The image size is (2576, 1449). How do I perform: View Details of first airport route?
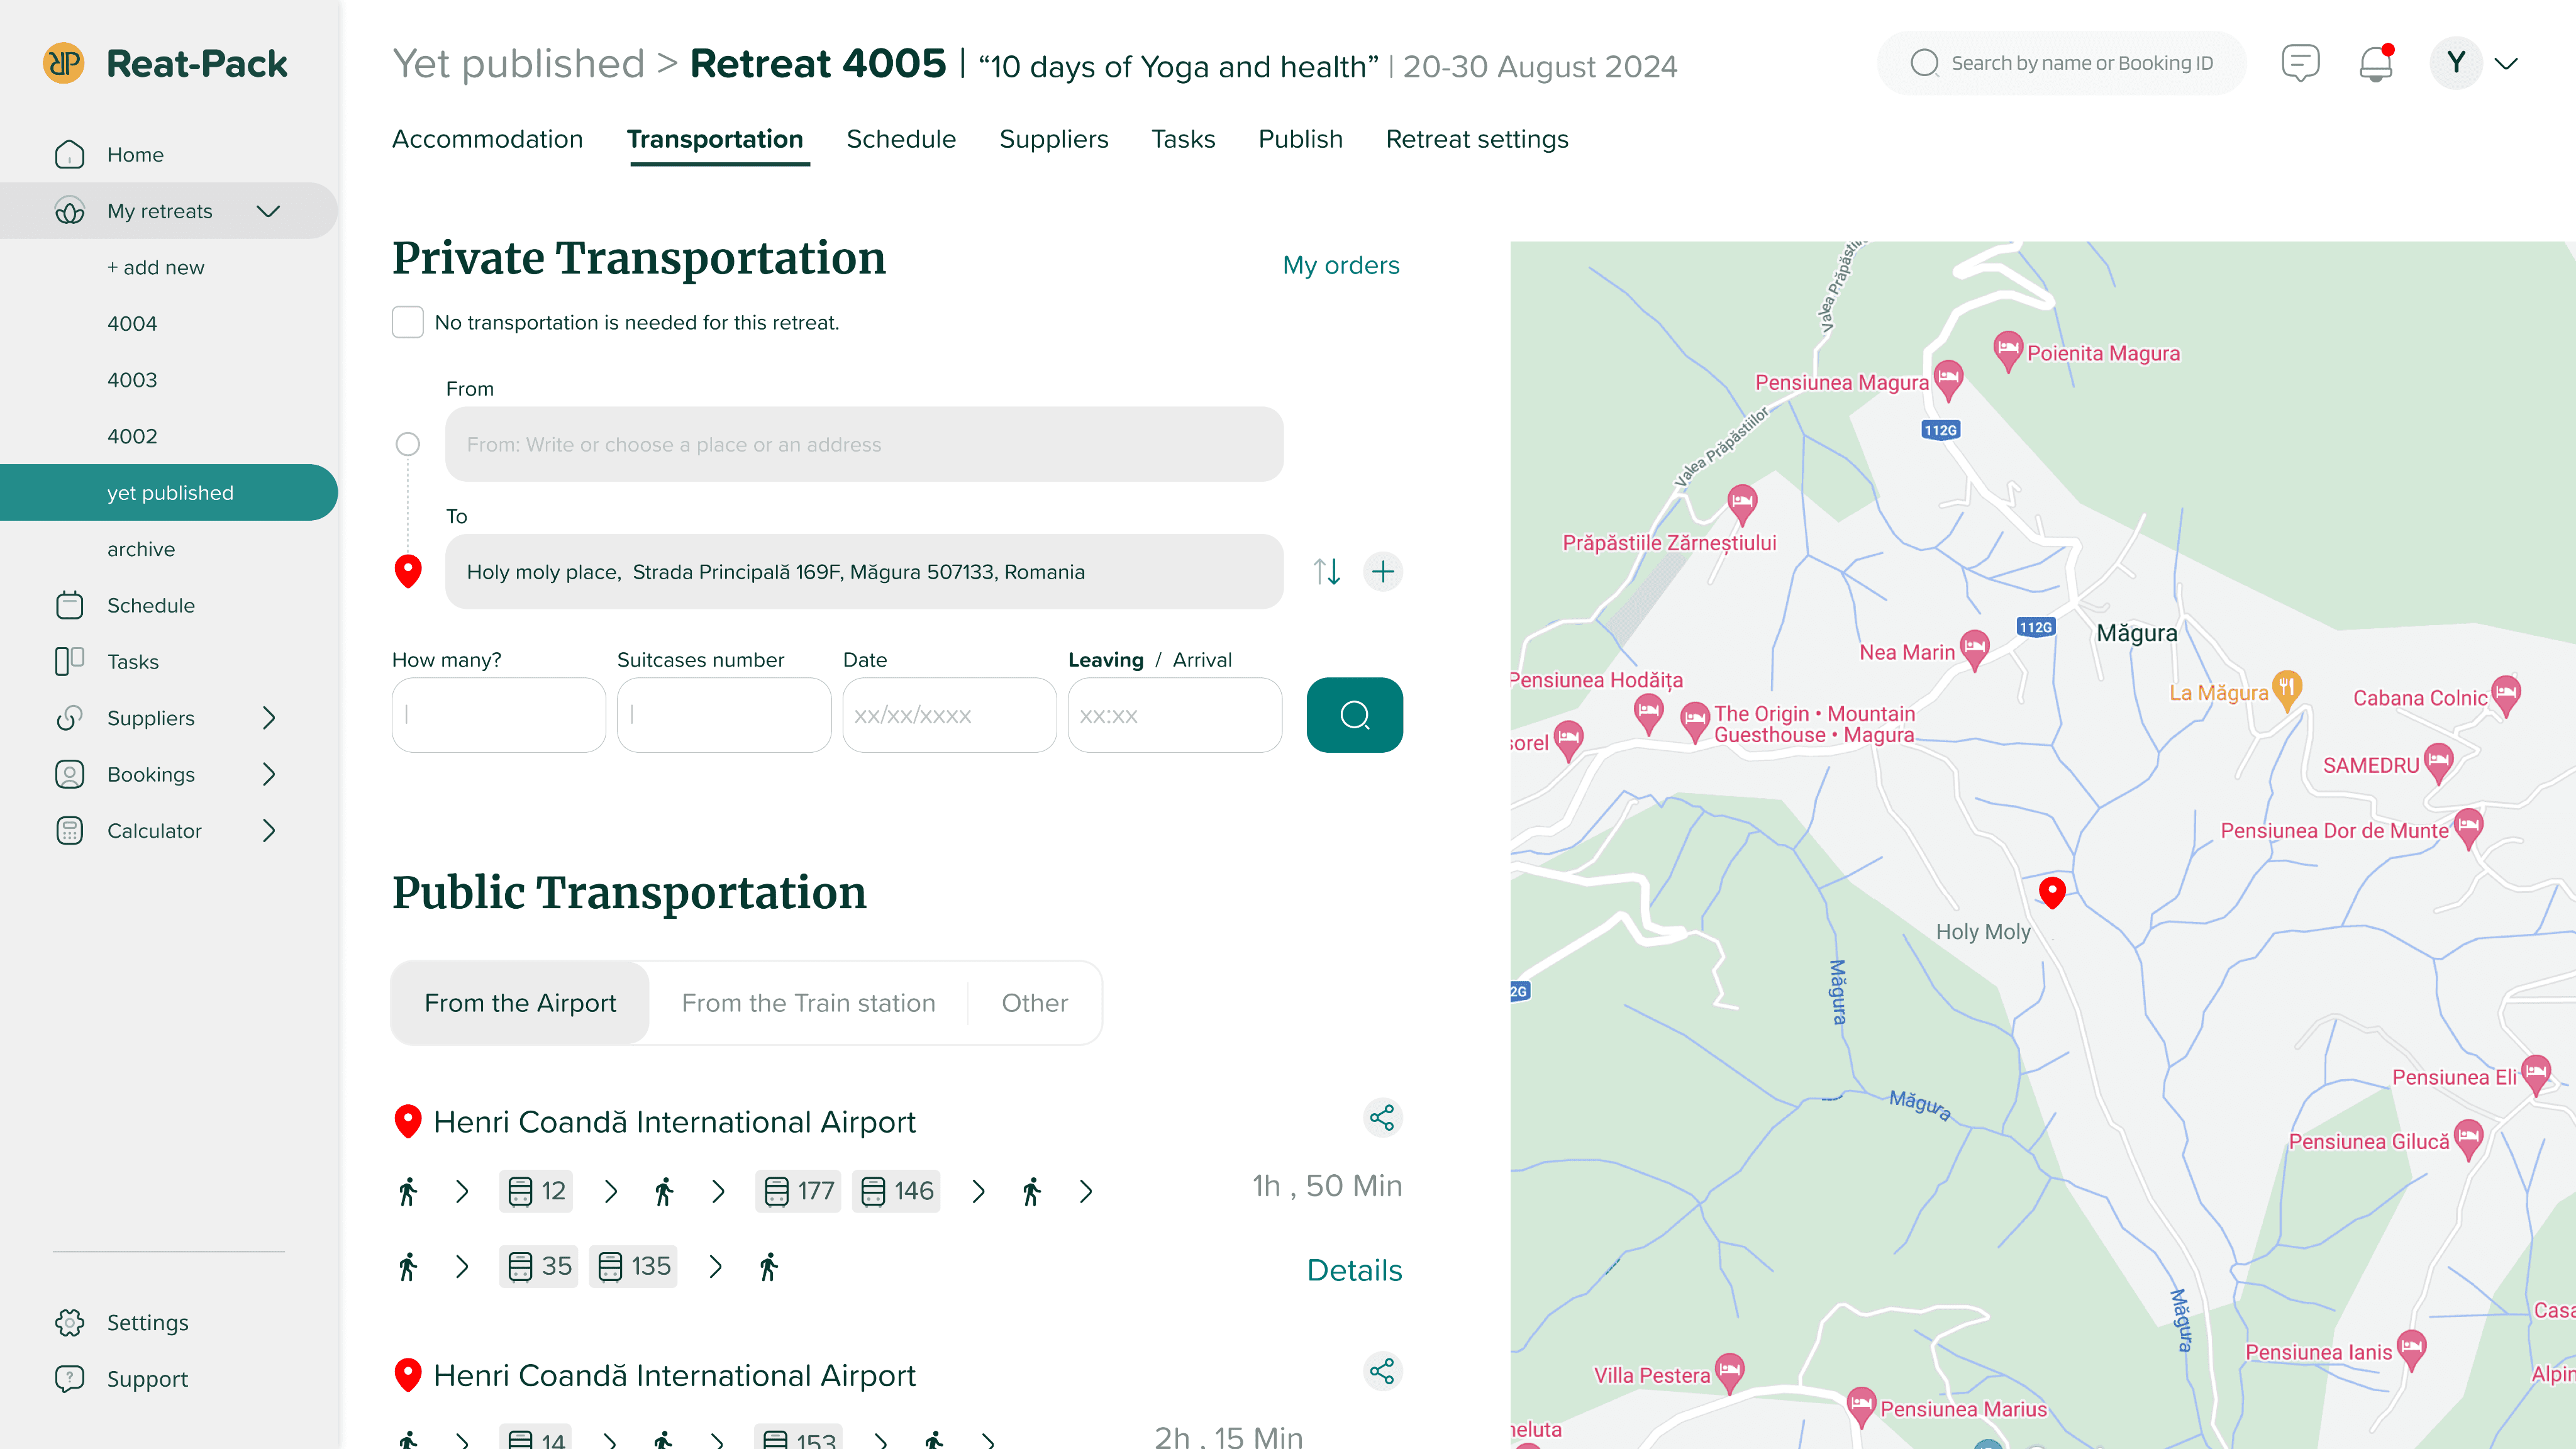click(1354, 1270)
